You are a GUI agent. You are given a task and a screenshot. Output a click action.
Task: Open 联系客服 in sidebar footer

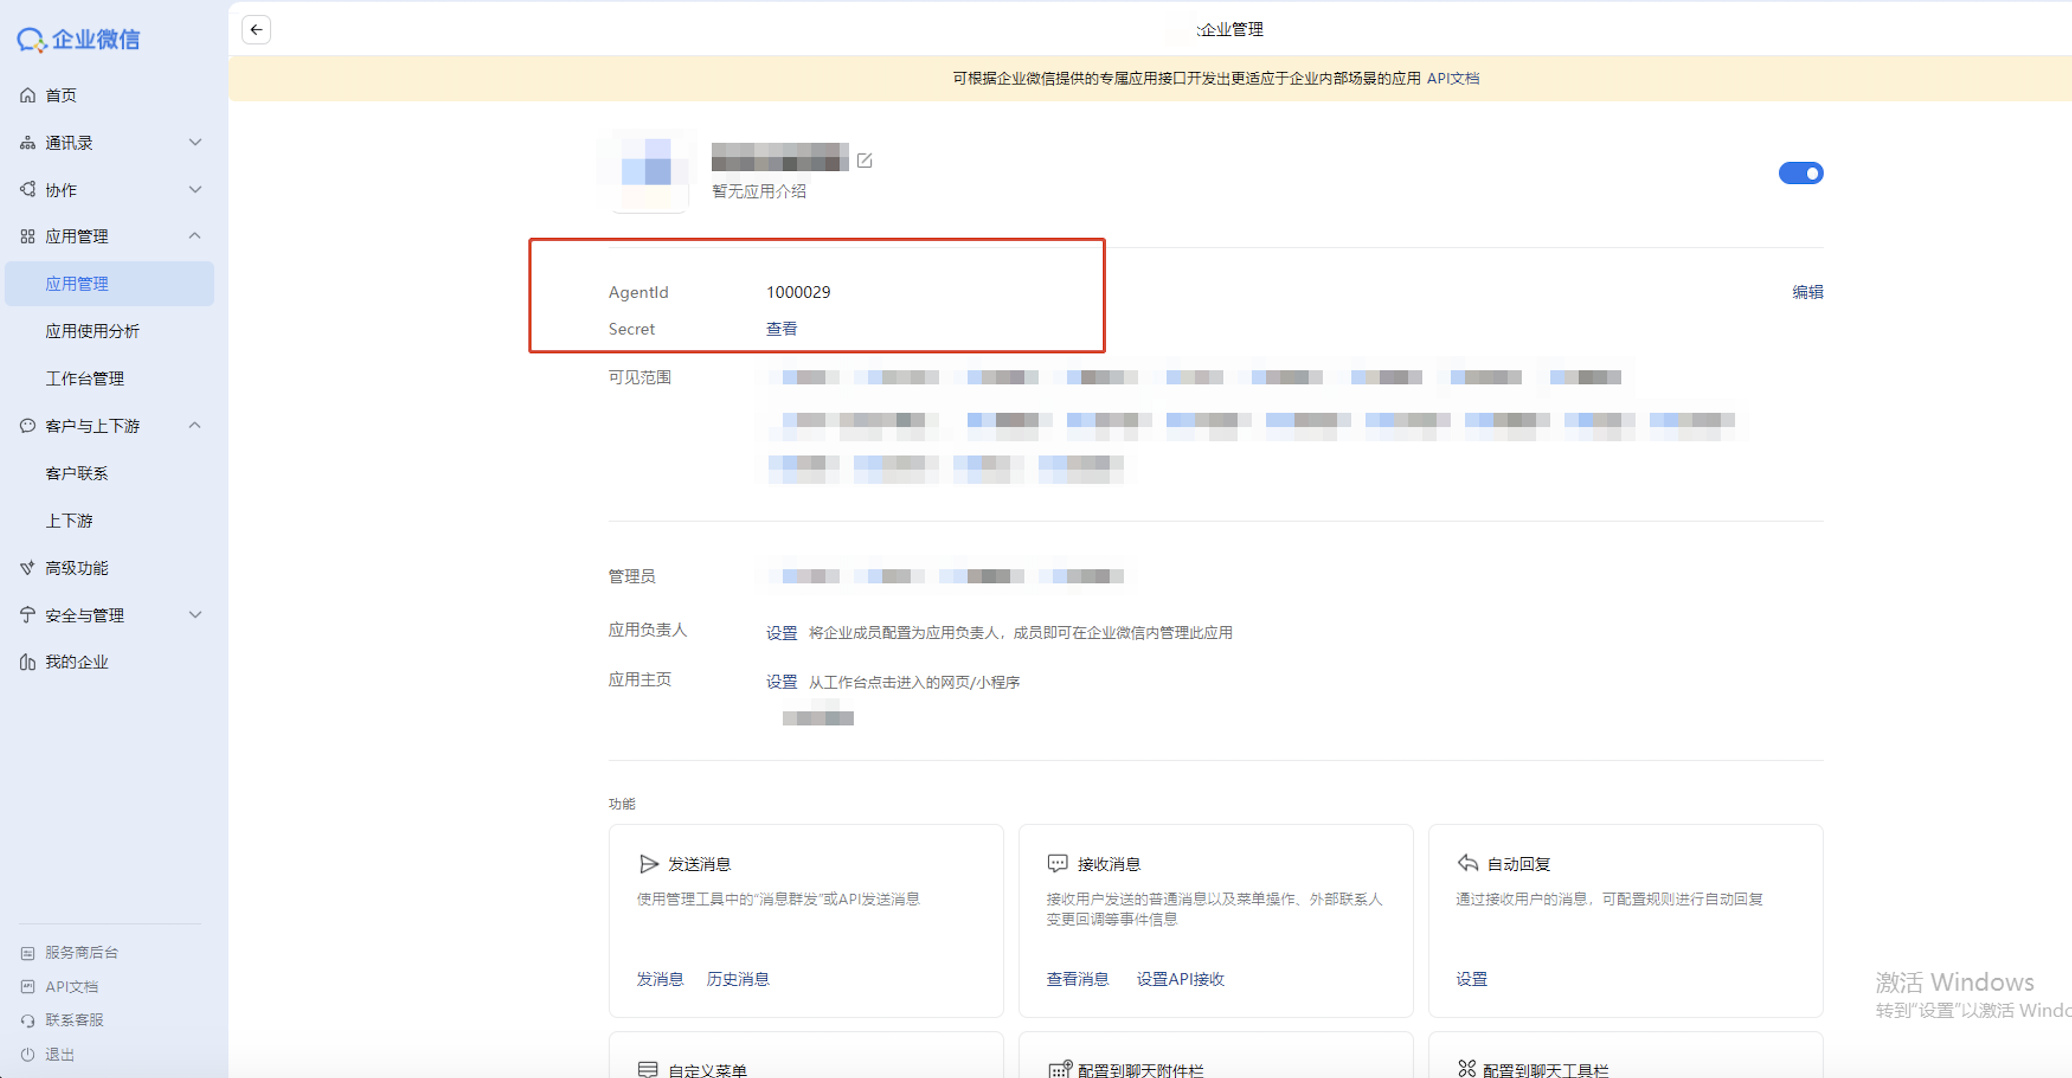pos(74,1020)
